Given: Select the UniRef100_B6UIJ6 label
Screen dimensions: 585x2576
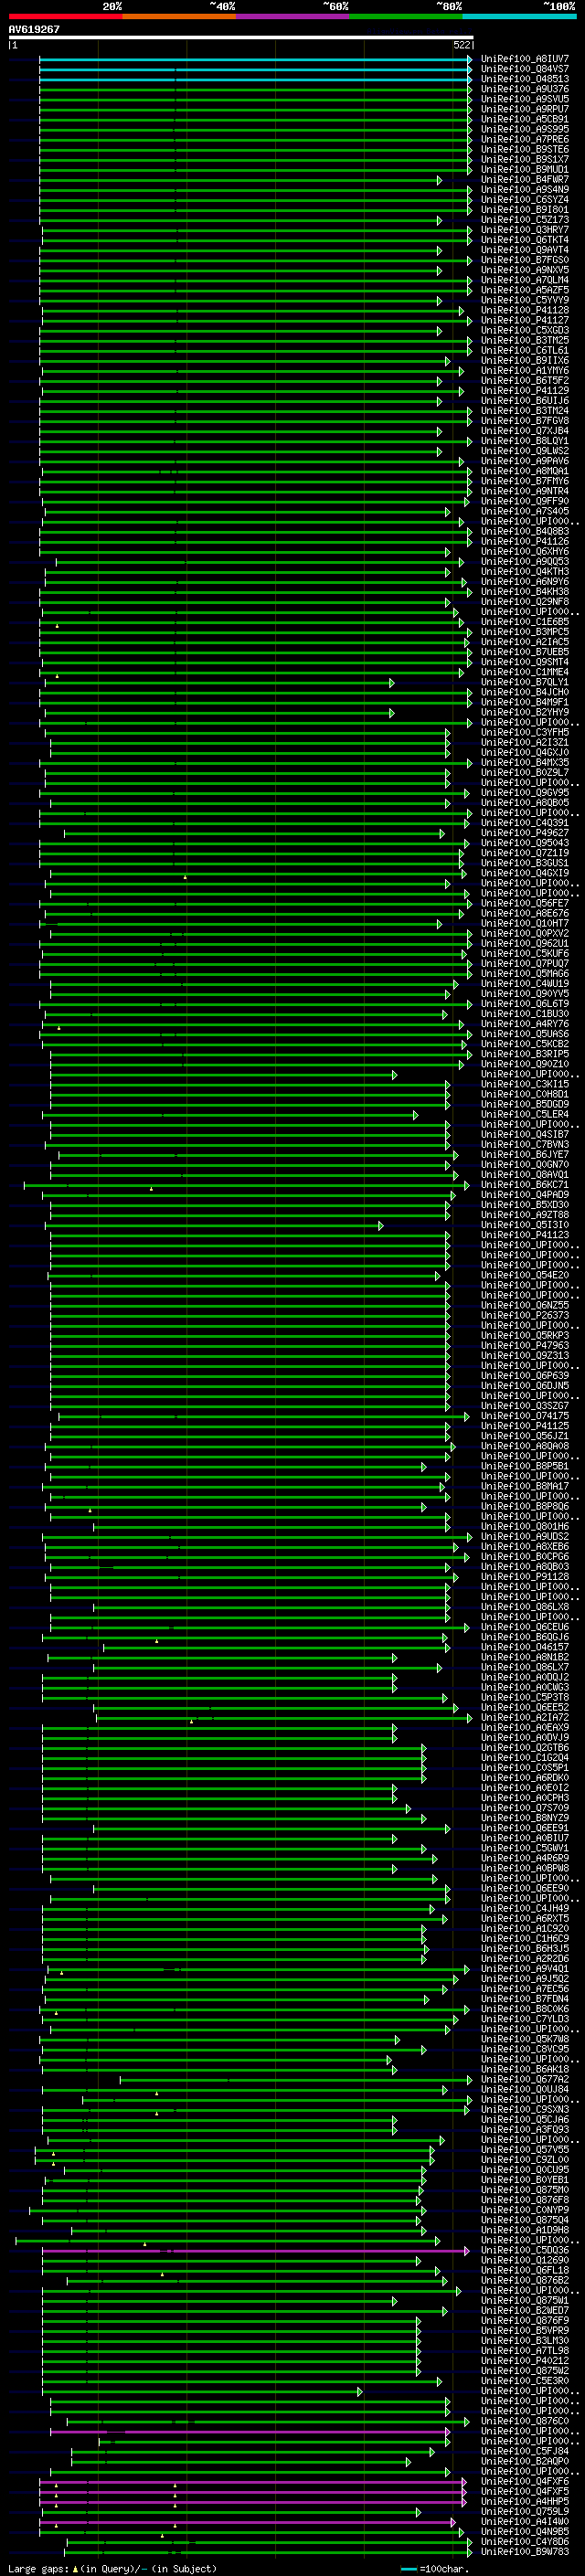Looking at the screenshot, I should point(525,400).
